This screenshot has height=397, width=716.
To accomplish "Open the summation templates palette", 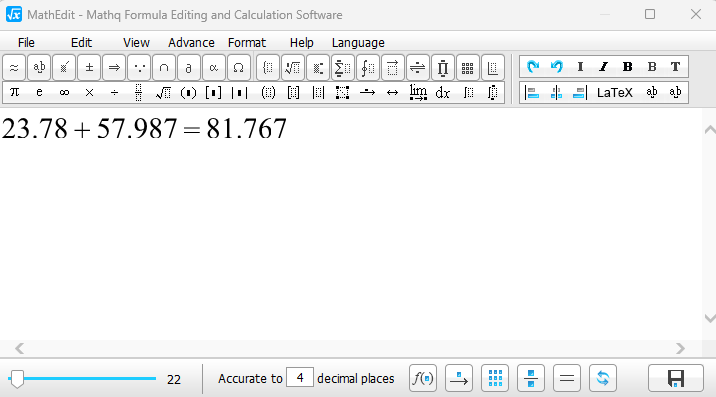I will point(342,68).
